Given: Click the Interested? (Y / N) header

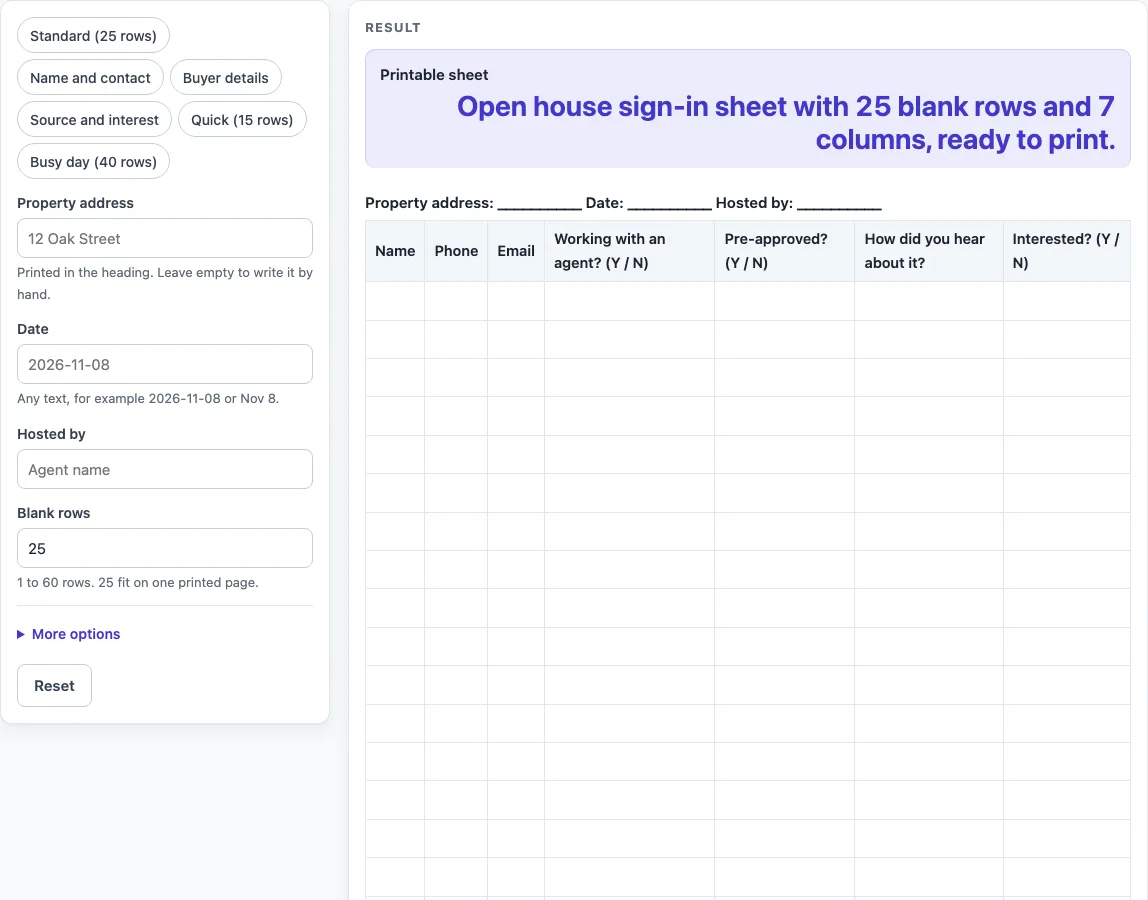Looking at the screenshot, I should pos(1067,250).
